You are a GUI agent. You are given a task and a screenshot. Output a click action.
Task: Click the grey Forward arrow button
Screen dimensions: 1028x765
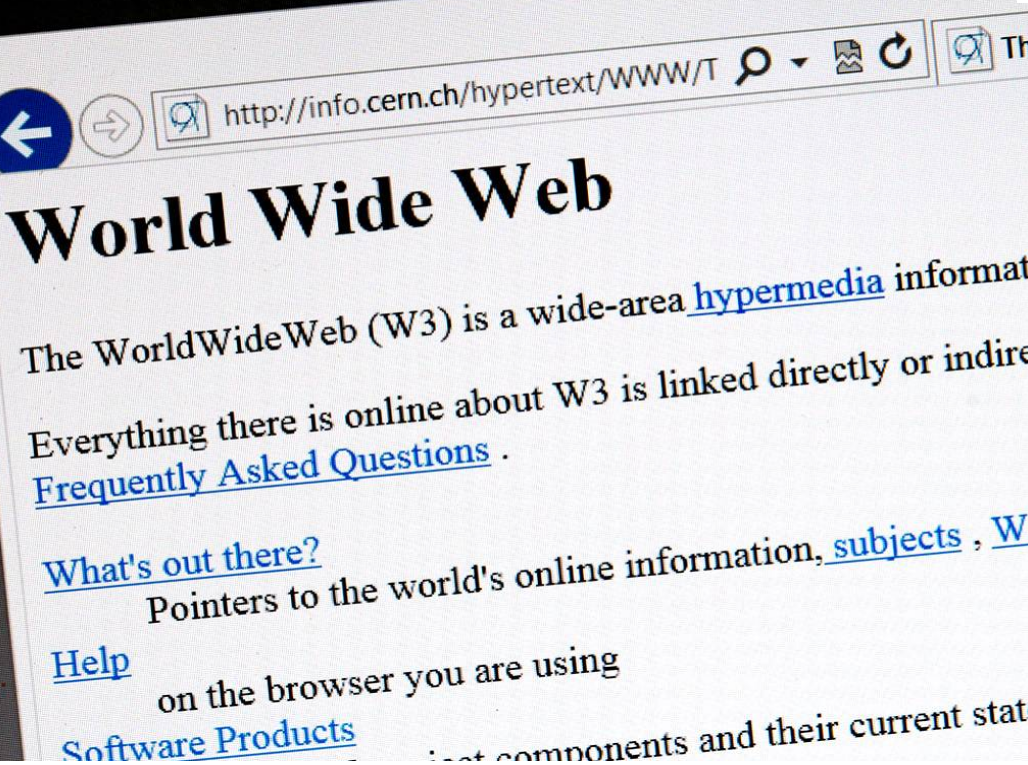(111, 125)
